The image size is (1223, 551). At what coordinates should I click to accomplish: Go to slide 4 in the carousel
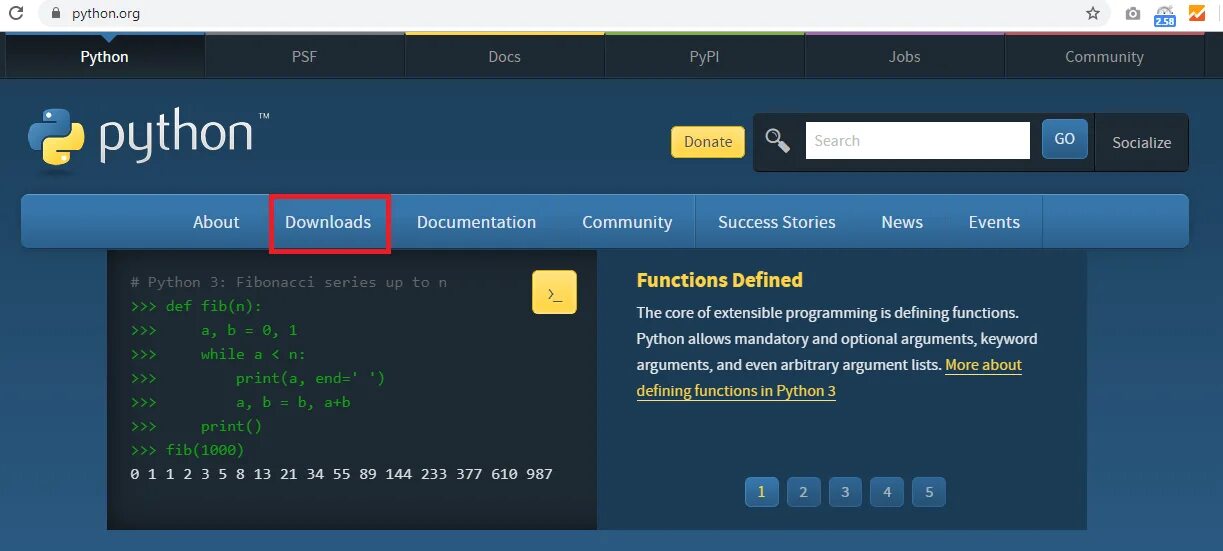pos(887,491)
